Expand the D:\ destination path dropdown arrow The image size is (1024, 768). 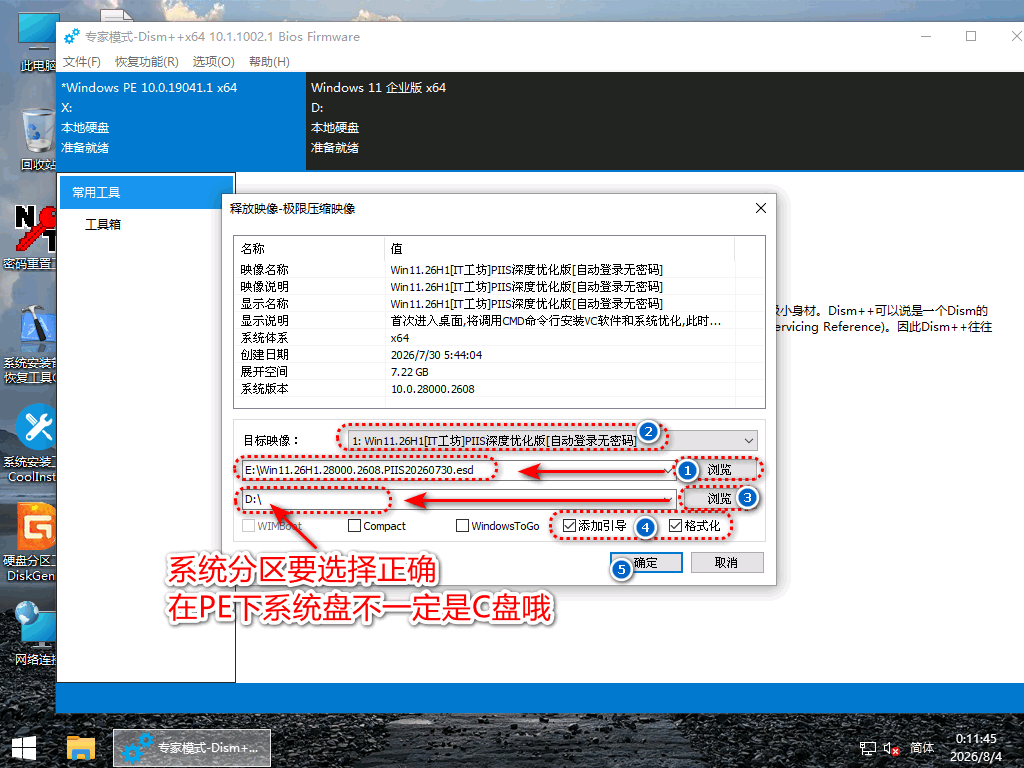click(x=668, y=500)
